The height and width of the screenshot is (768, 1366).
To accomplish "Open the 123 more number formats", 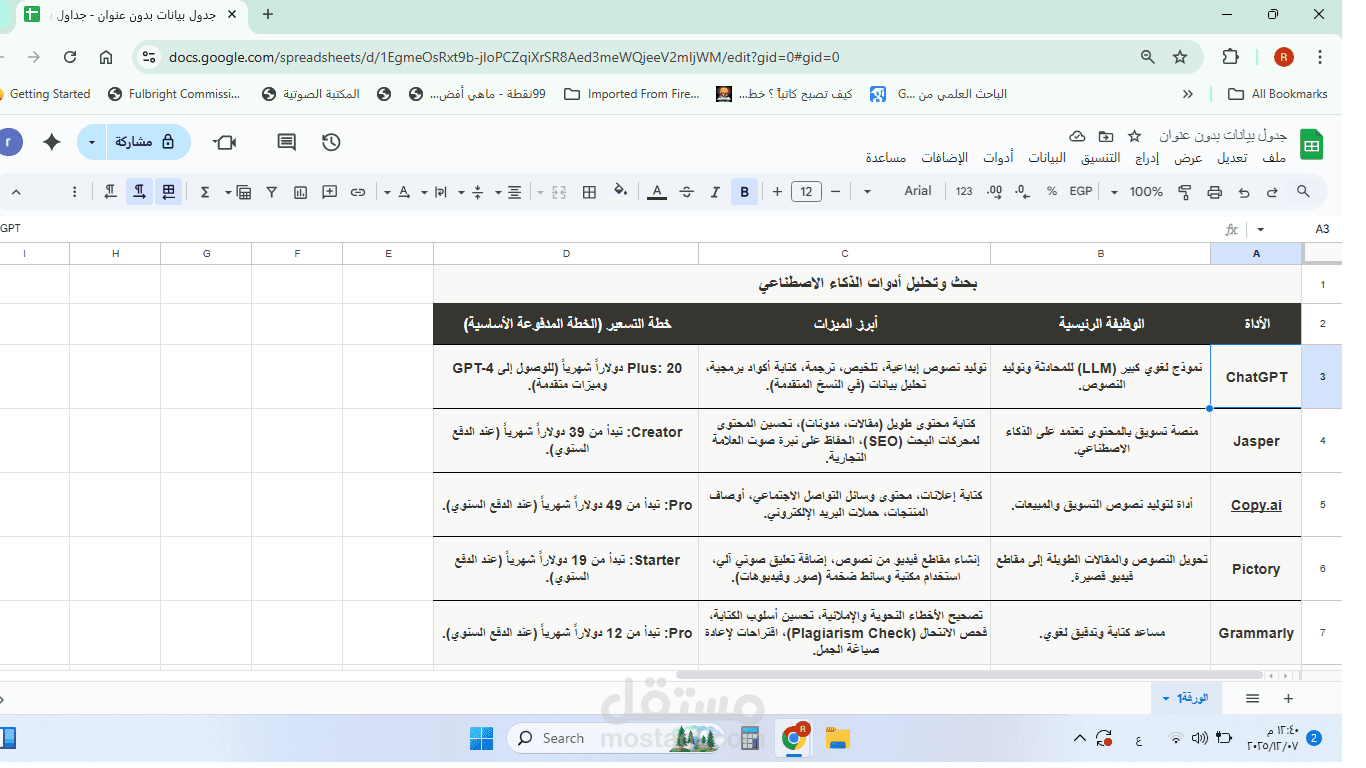I will tap(964, 192).
